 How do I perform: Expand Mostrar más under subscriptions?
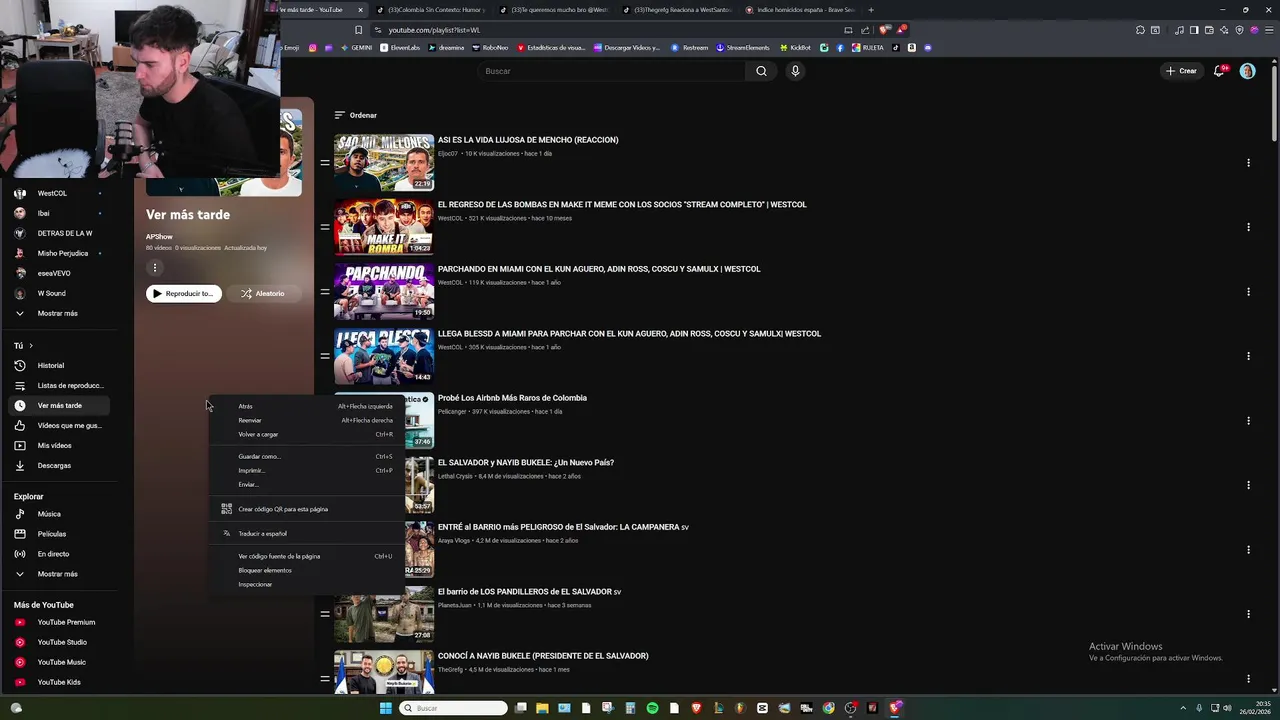[57, 313]
